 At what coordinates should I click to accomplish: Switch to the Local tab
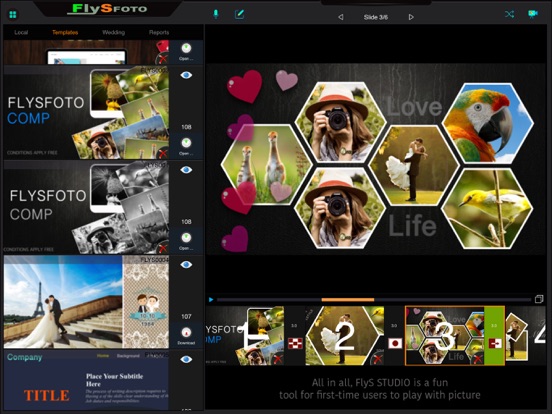click(x=21, y=32)
